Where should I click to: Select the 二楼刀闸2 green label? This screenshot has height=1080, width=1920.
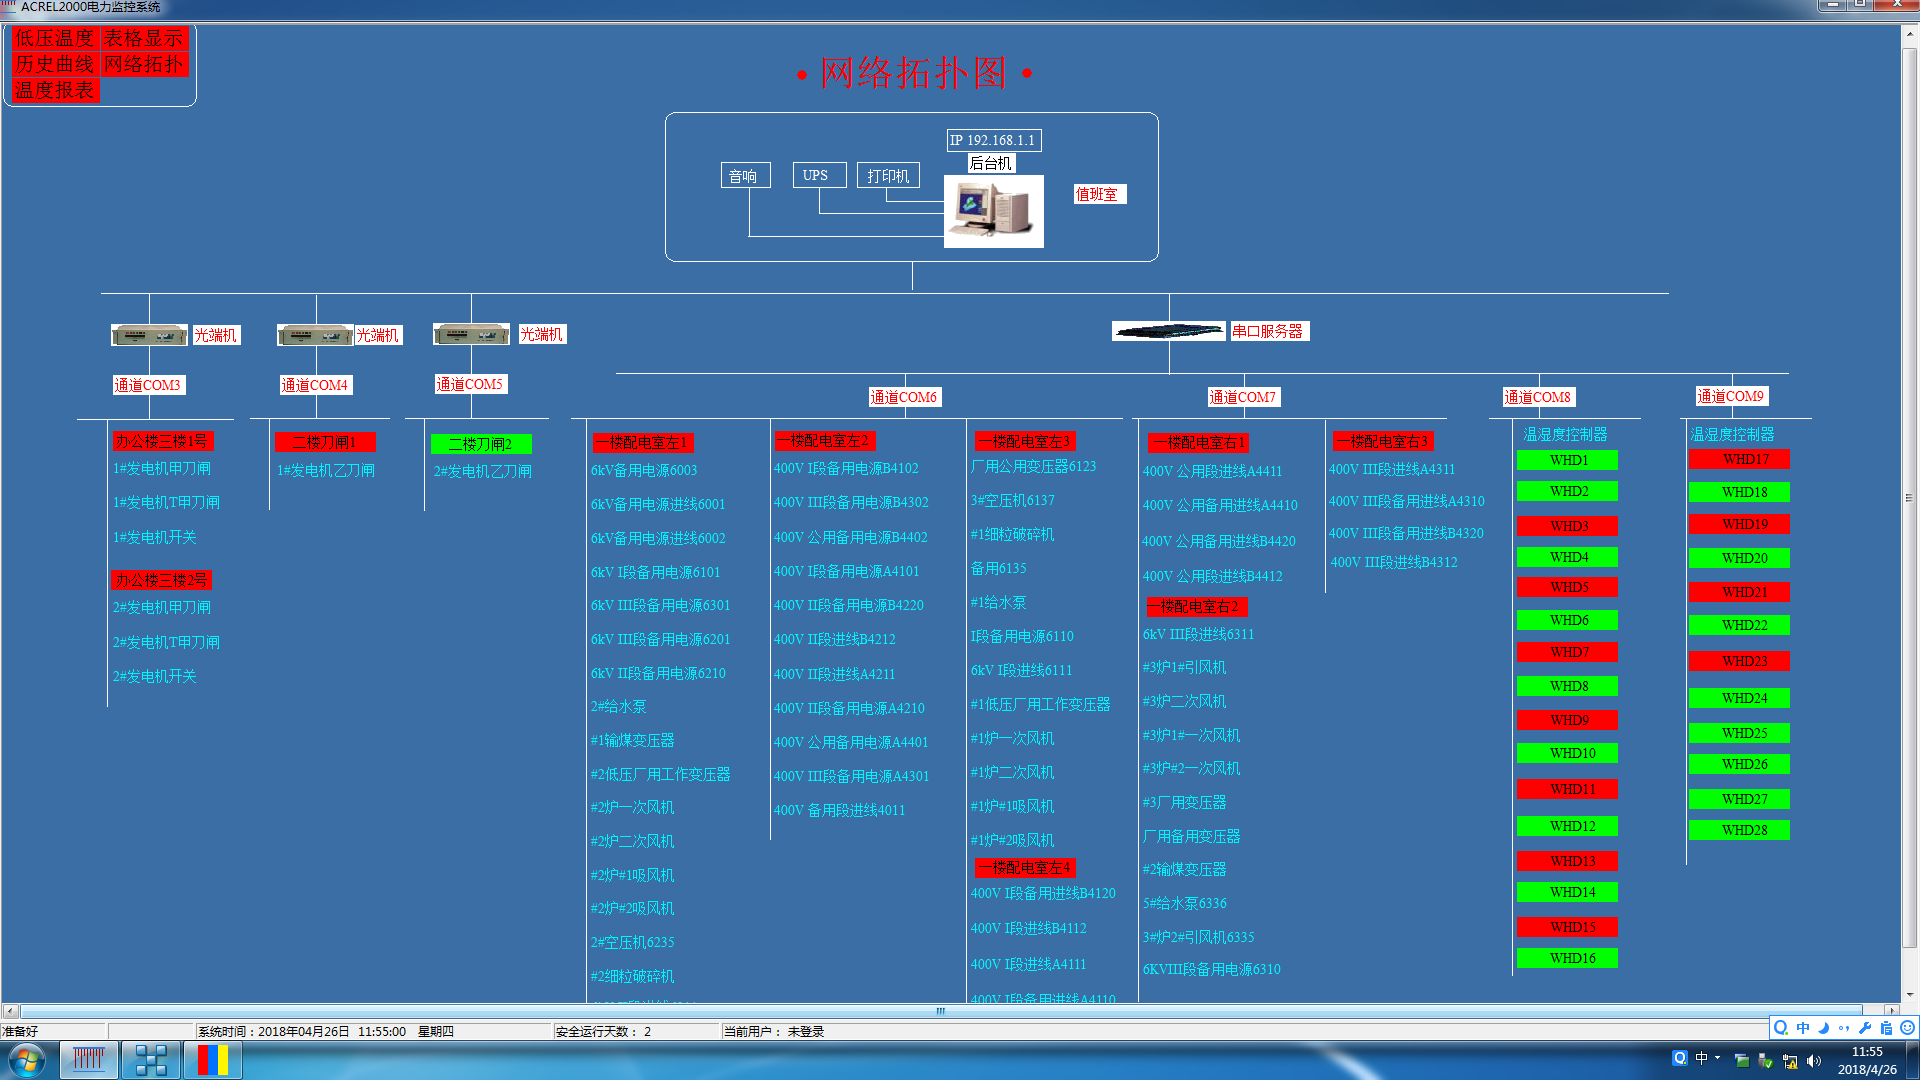click(480, 444)
